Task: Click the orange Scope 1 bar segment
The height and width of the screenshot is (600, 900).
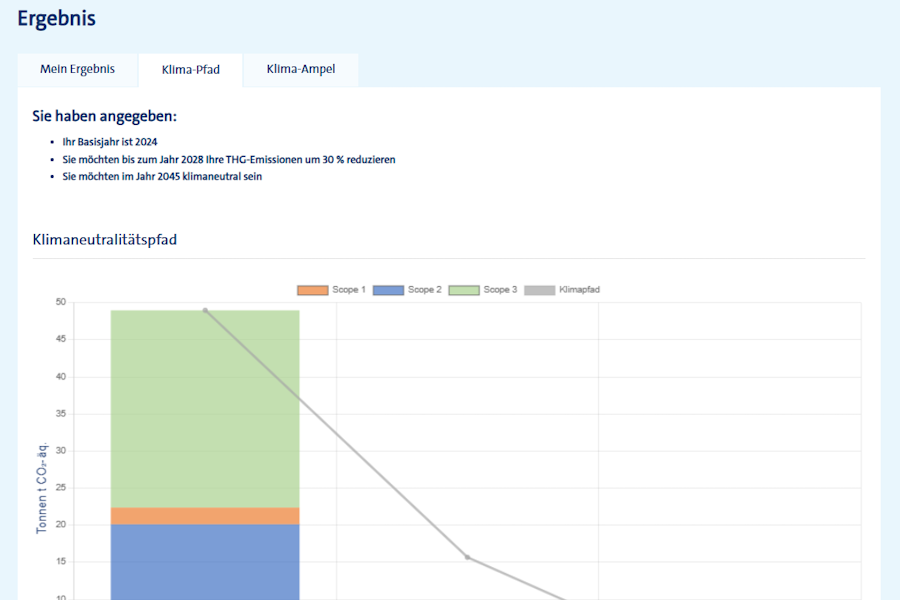Action: (205, 516)
